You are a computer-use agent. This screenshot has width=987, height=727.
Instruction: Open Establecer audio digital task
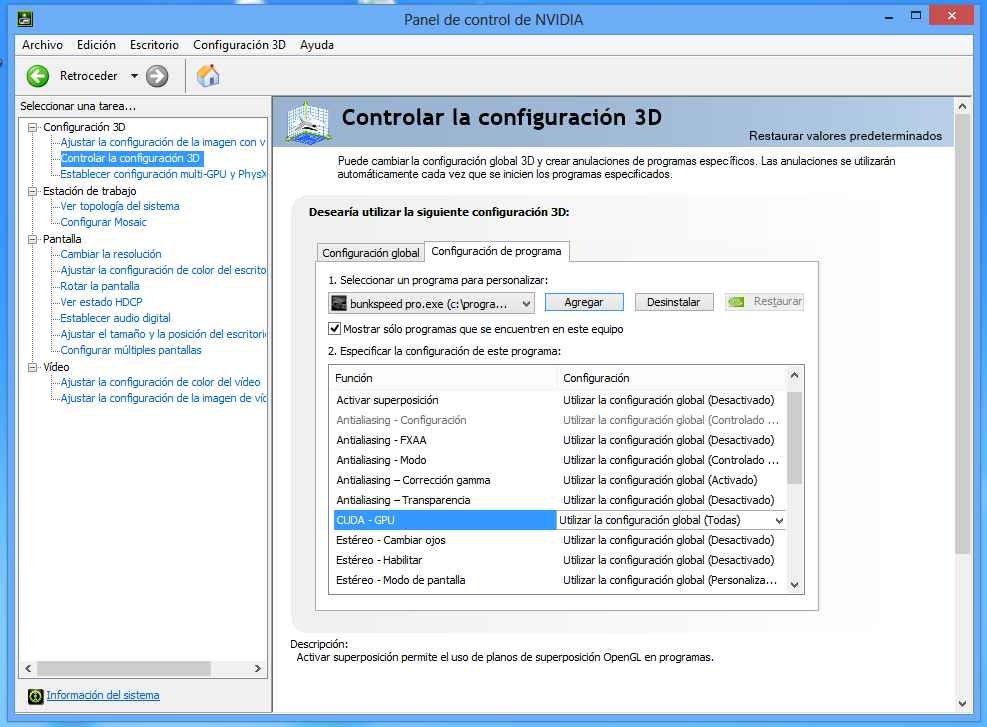coord(115,318)
